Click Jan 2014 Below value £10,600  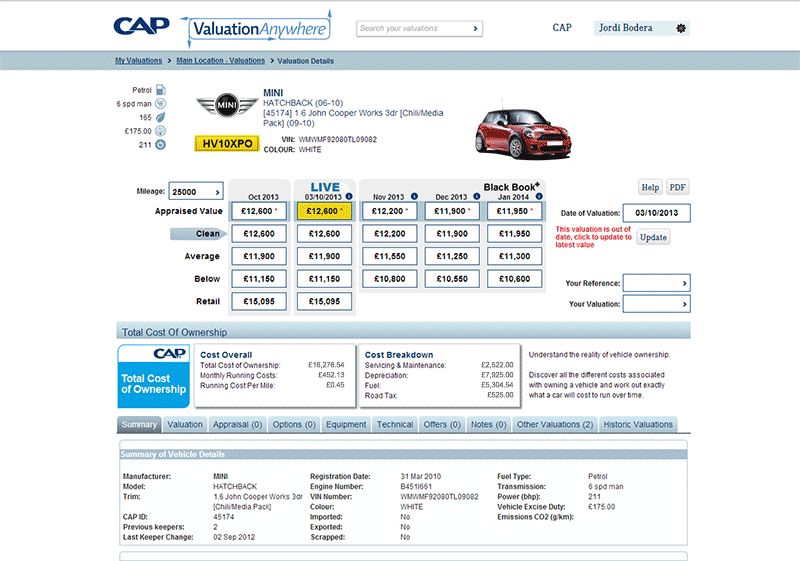click(514, 279)
